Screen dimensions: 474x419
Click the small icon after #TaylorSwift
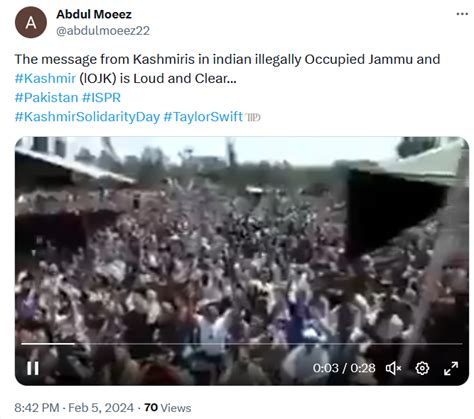click(x=253, y=117)
